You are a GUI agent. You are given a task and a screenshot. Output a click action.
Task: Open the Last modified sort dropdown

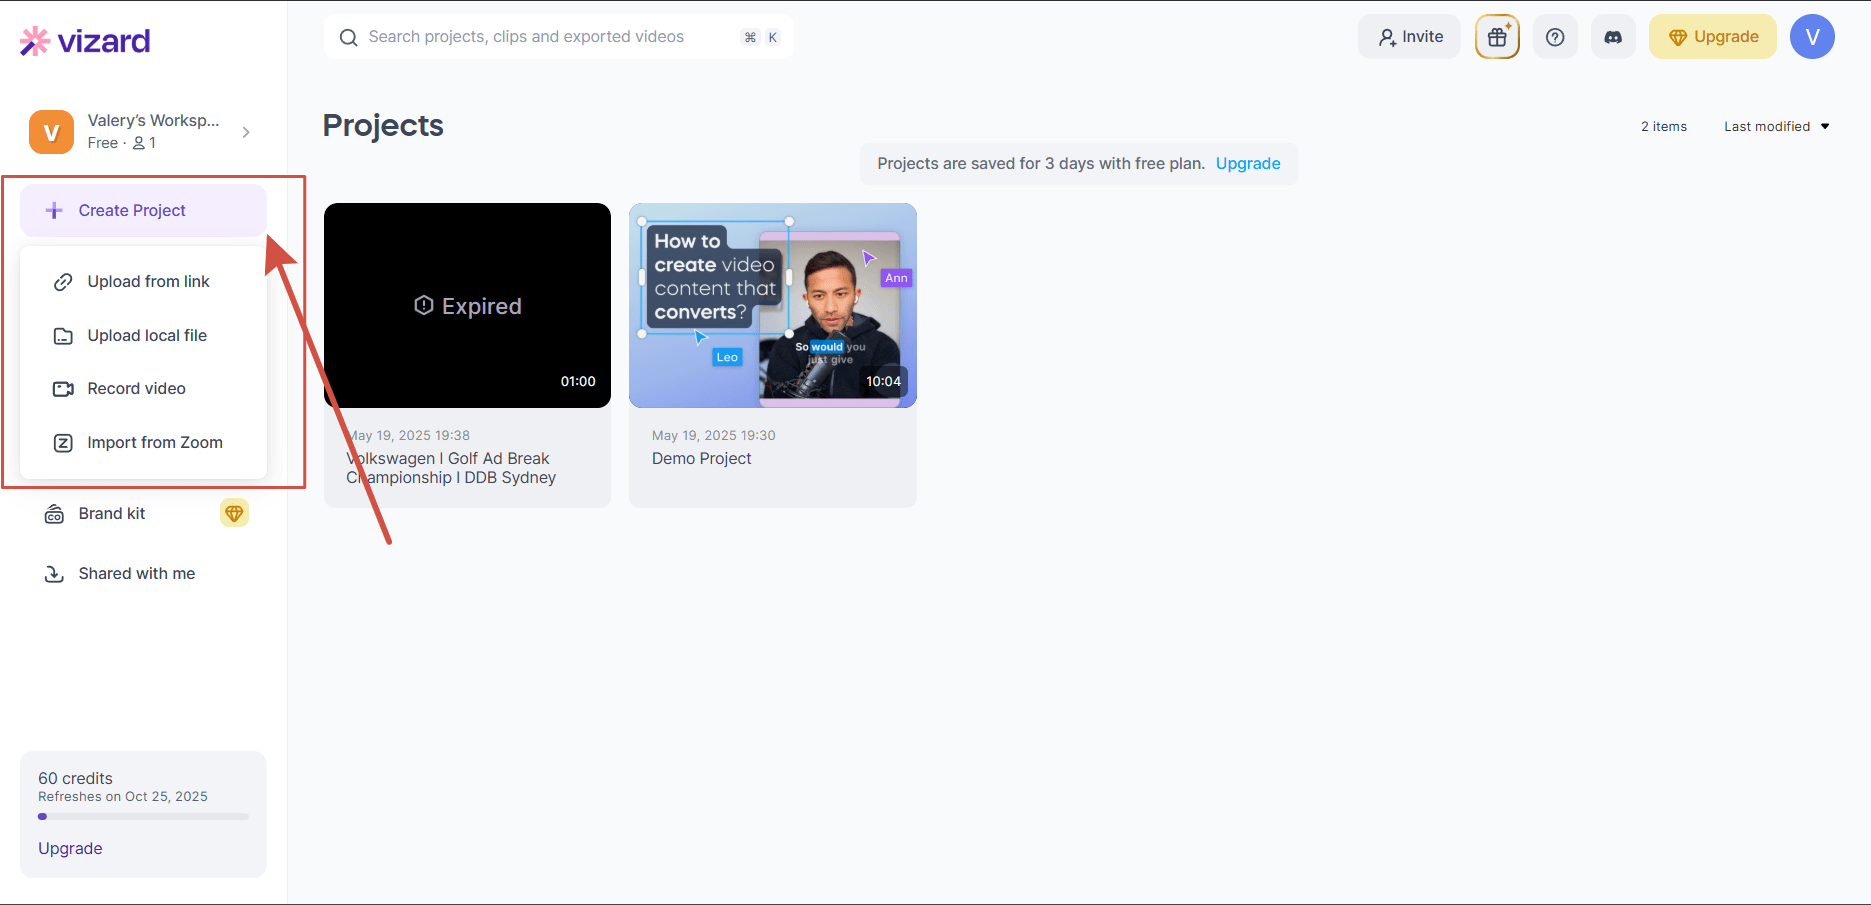(x=1776, y=126)
